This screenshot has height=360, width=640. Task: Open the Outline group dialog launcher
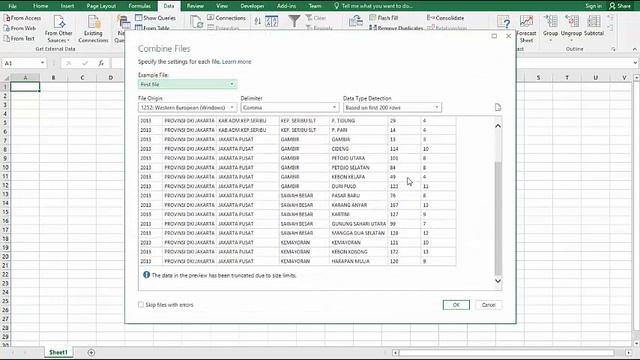click(x=613, y=49)
